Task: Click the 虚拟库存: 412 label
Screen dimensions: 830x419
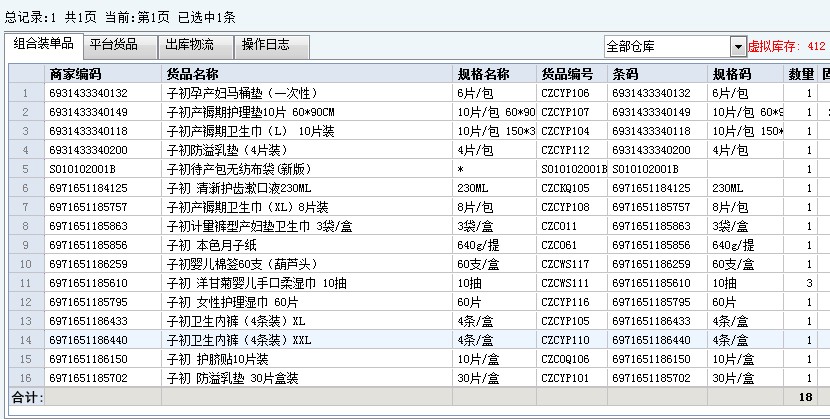Action: coord(786,47)
